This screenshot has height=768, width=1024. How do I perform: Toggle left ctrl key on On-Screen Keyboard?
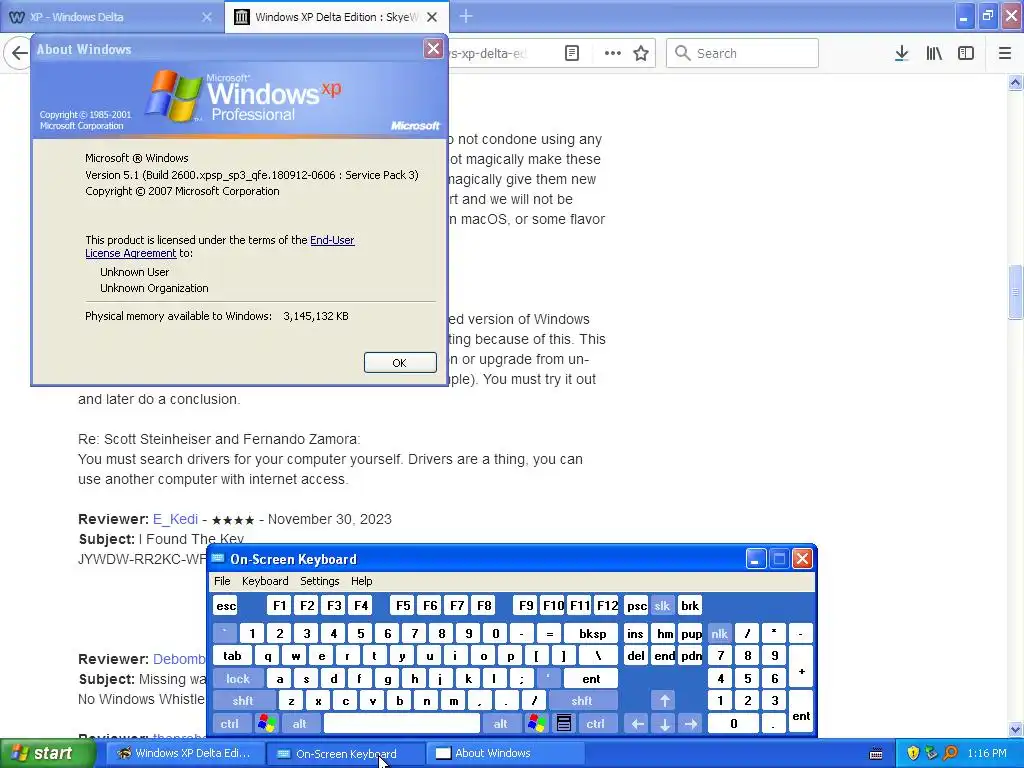pos(230,724)
